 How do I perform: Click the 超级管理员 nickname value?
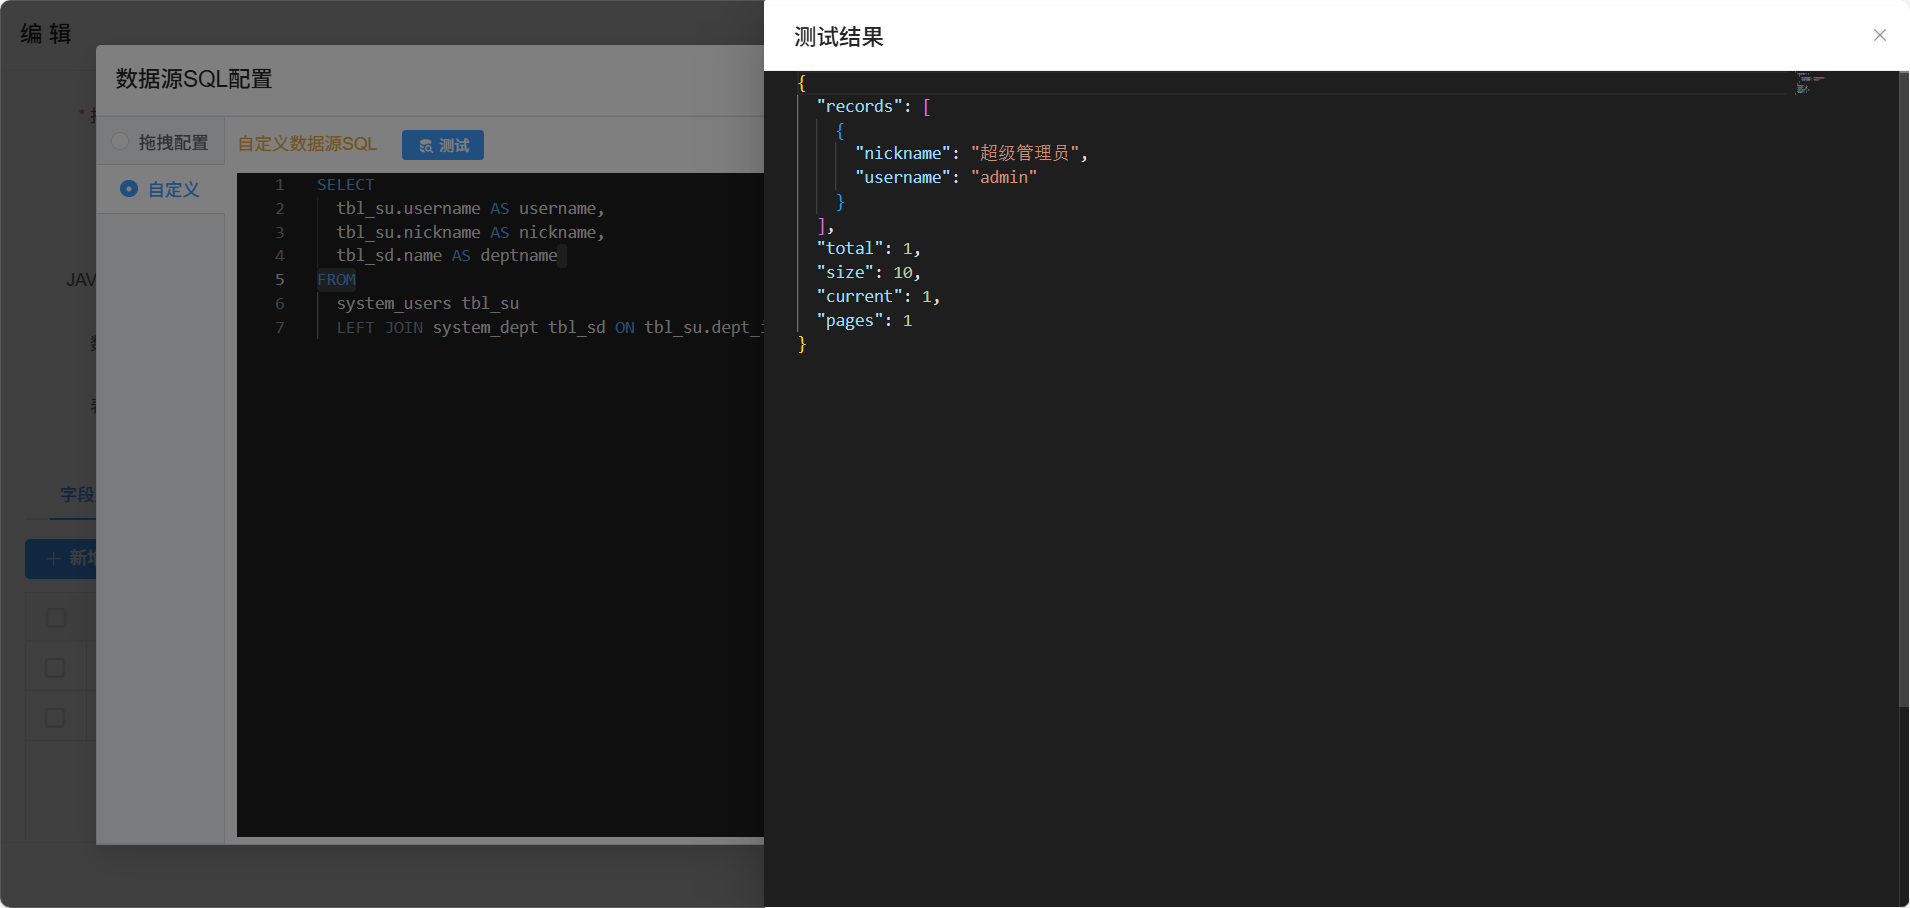pyautogui.click(x=1024, y=153)
